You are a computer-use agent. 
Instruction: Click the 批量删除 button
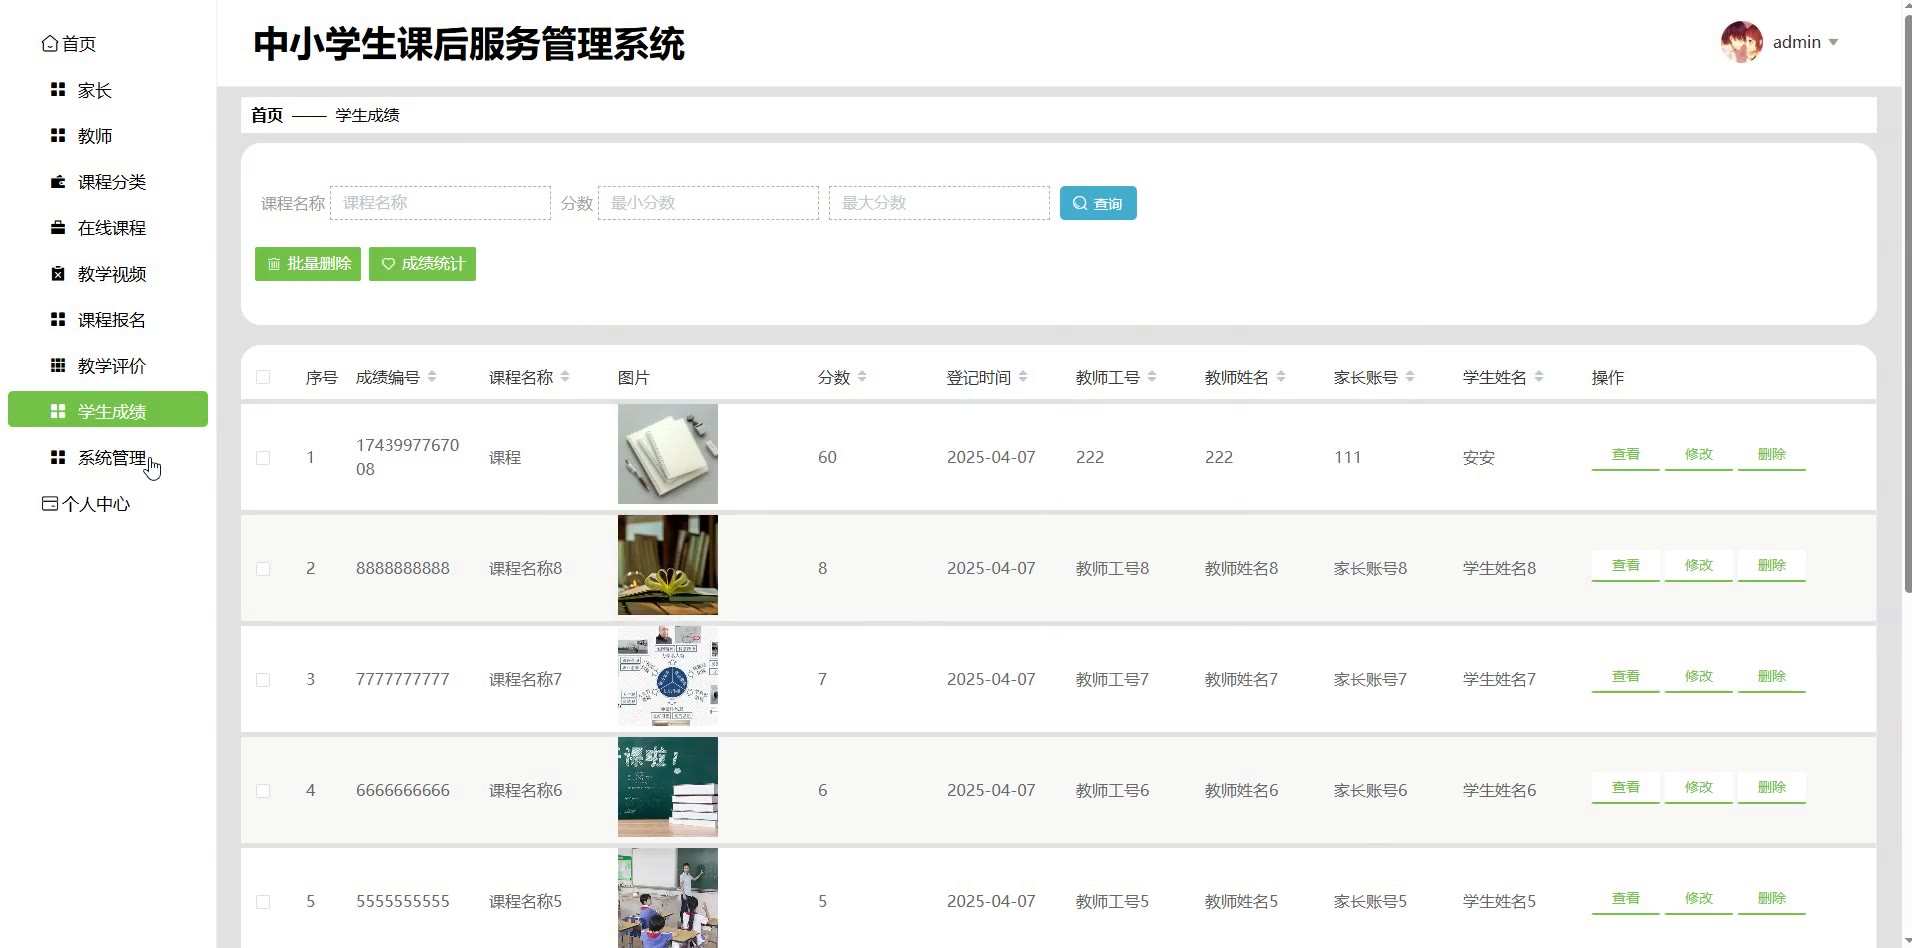point(308,264)
